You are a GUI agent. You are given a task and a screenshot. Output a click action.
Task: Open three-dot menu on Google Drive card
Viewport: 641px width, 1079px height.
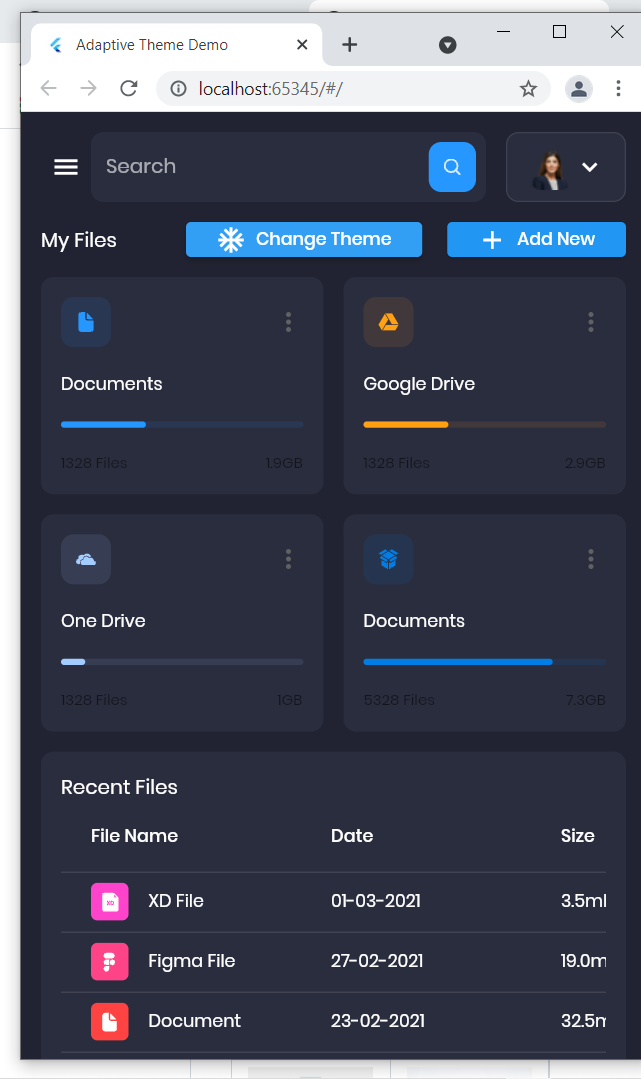click(x=591, y=322)
